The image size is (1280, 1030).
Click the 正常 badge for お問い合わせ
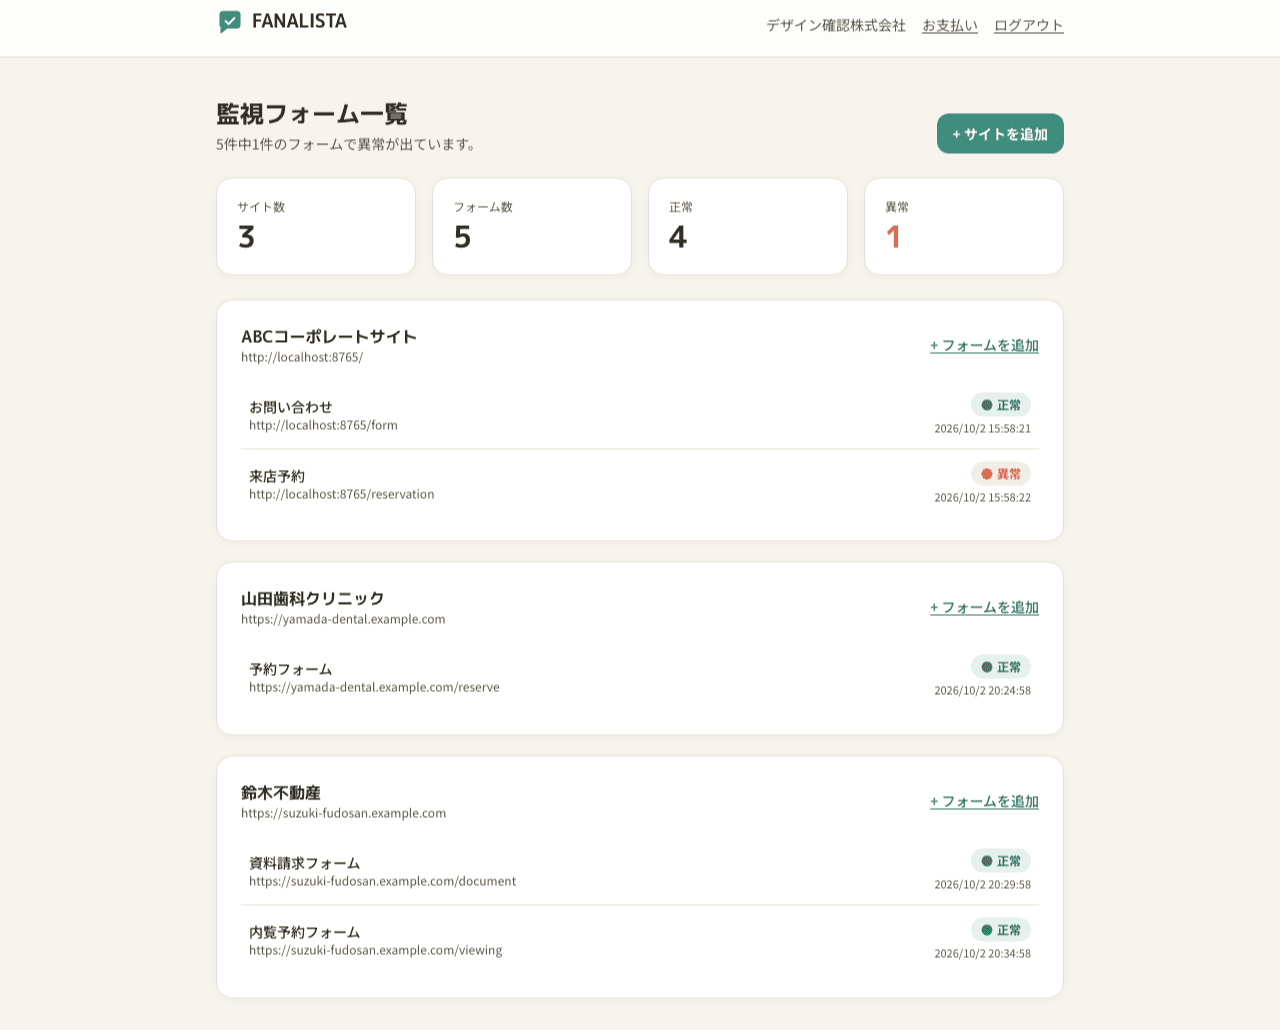click(1001, 405)
